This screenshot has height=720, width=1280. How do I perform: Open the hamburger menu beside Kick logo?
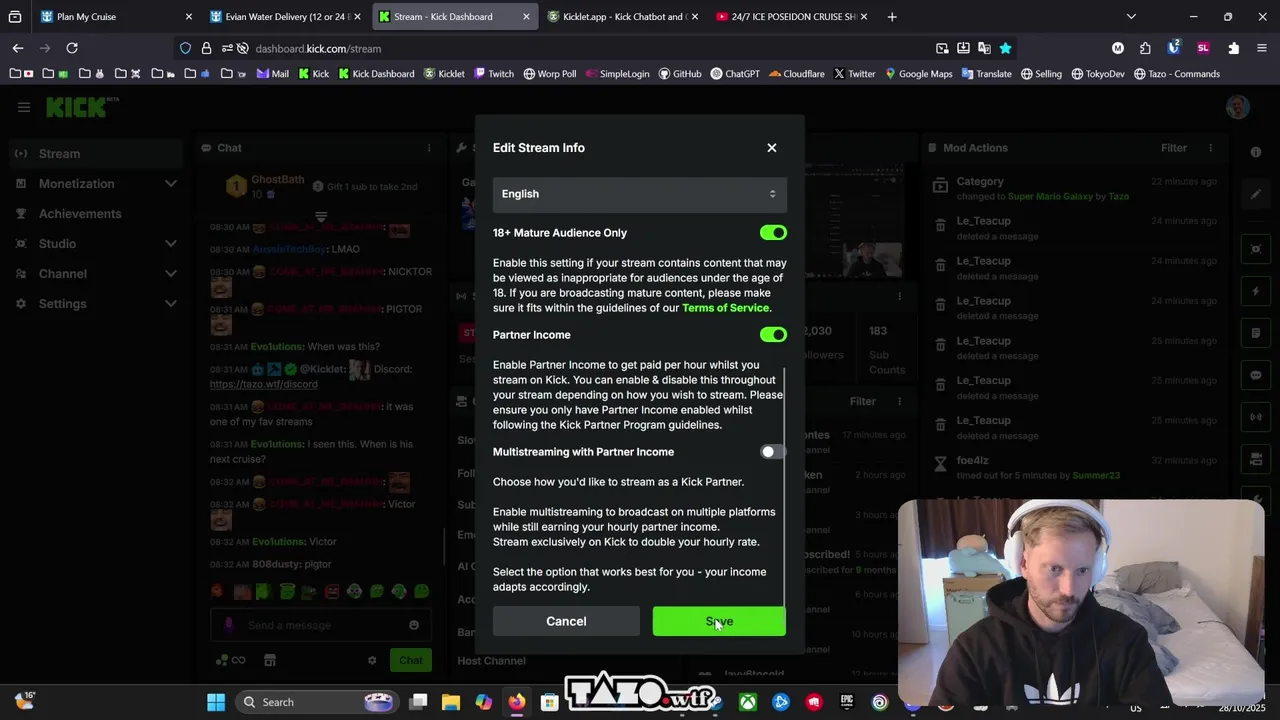click(x=24, y=107)
